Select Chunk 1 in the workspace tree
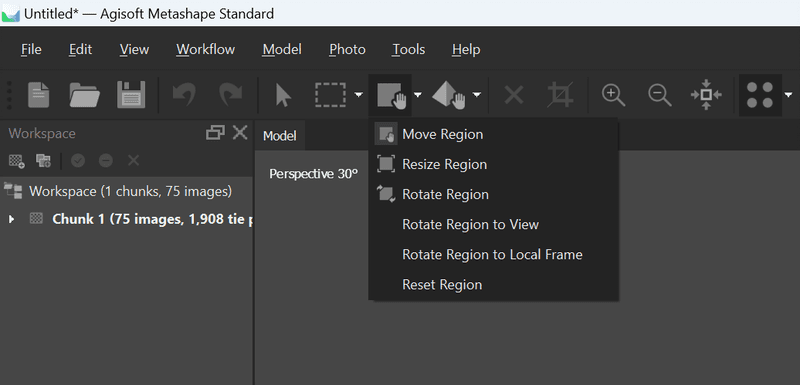800x385 pixels. point(153,219)
